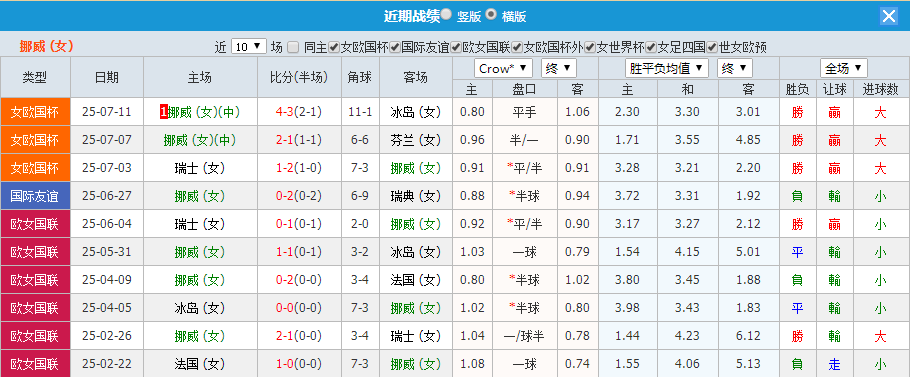
Task: Uncheck the 女欧国杯 filter checkbox
Action: tap(334, 47)
